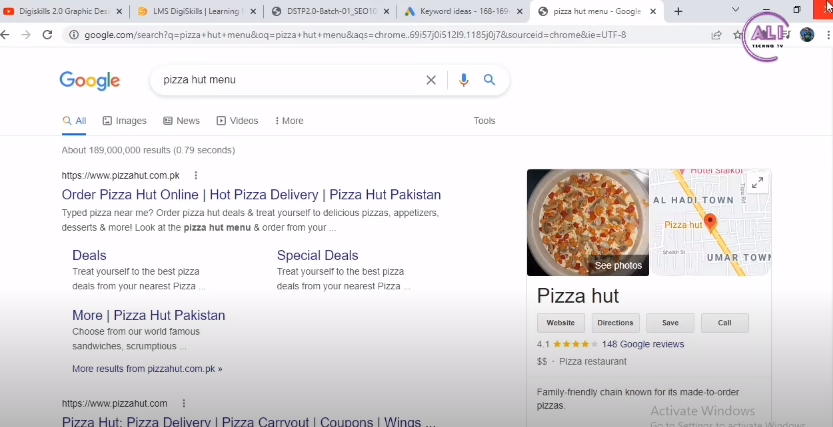
Task: Select the Videos search tab
Action: pyautogui.click(x=237, y=121)
